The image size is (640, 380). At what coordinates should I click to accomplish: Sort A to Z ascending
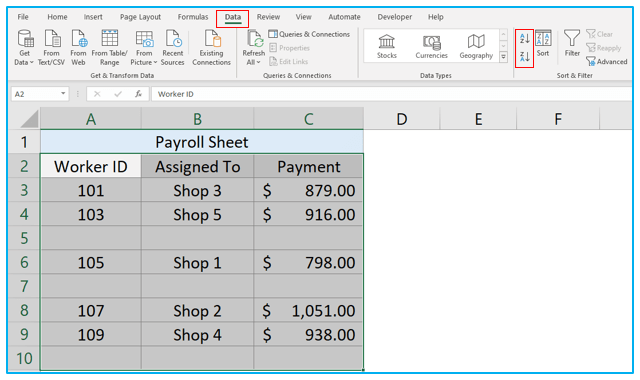[524, 39]
